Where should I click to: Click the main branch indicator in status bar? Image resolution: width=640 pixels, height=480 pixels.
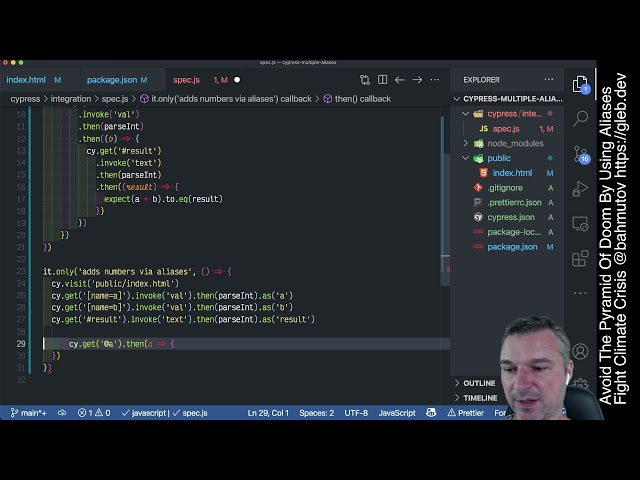tap(28, 413)
